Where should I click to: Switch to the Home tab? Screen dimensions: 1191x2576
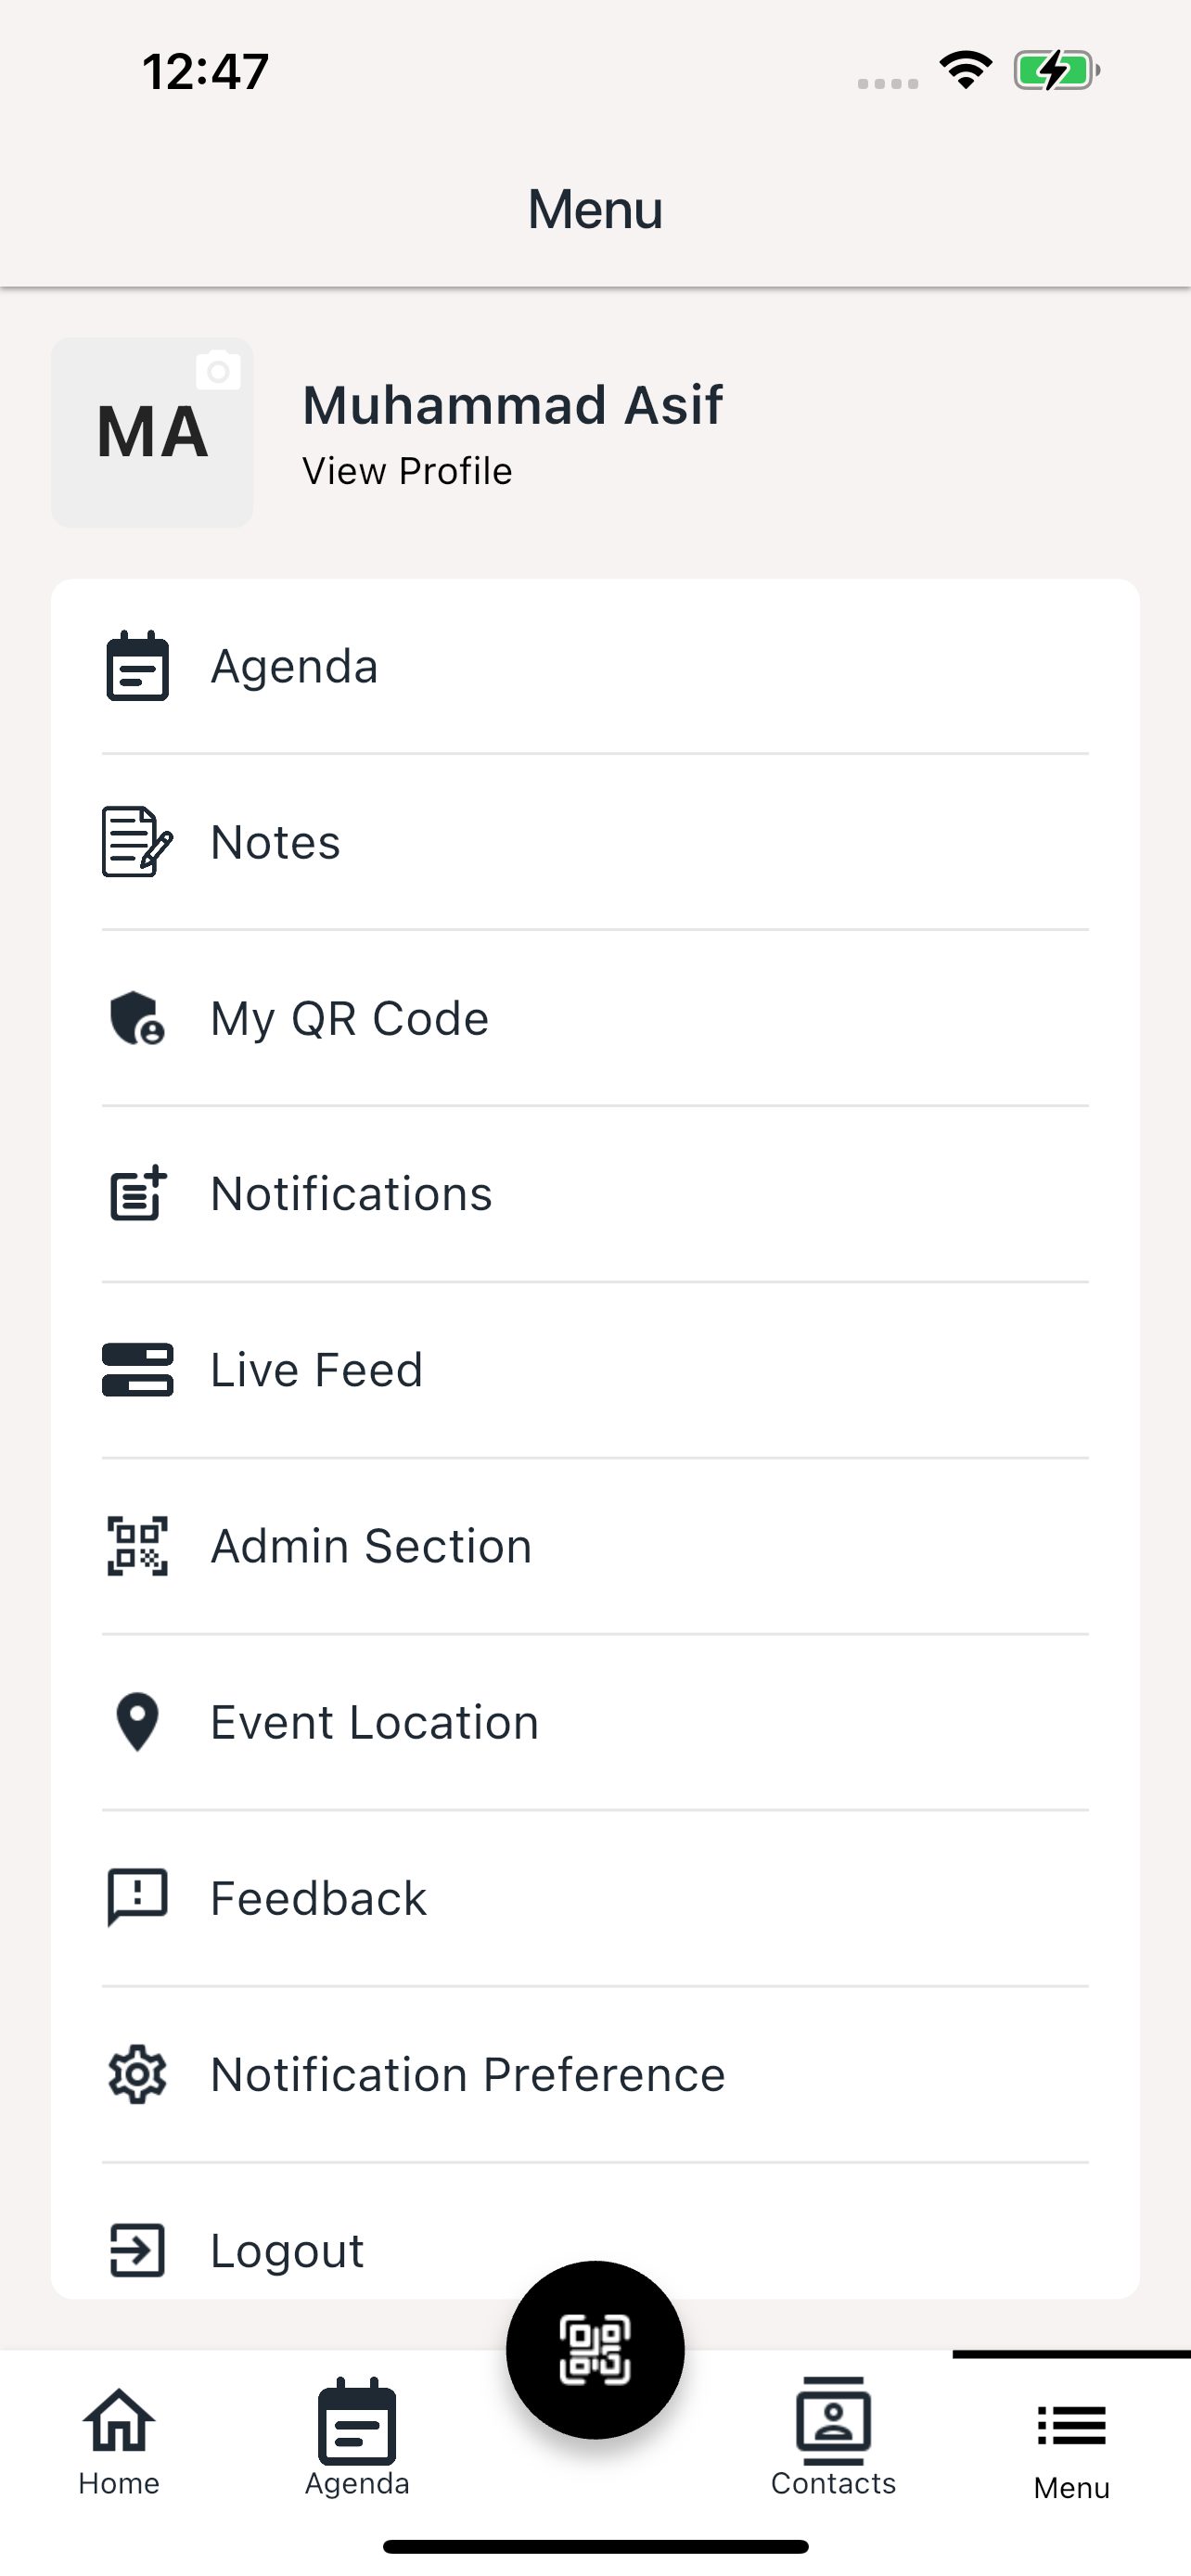(119, 2441)
